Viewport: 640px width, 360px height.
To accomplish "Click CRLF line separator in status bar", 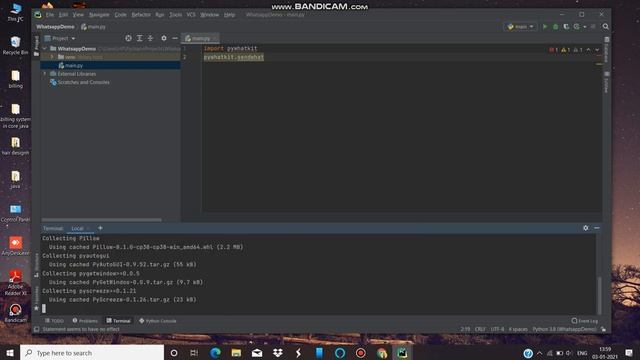I will (x=480, y=329).
